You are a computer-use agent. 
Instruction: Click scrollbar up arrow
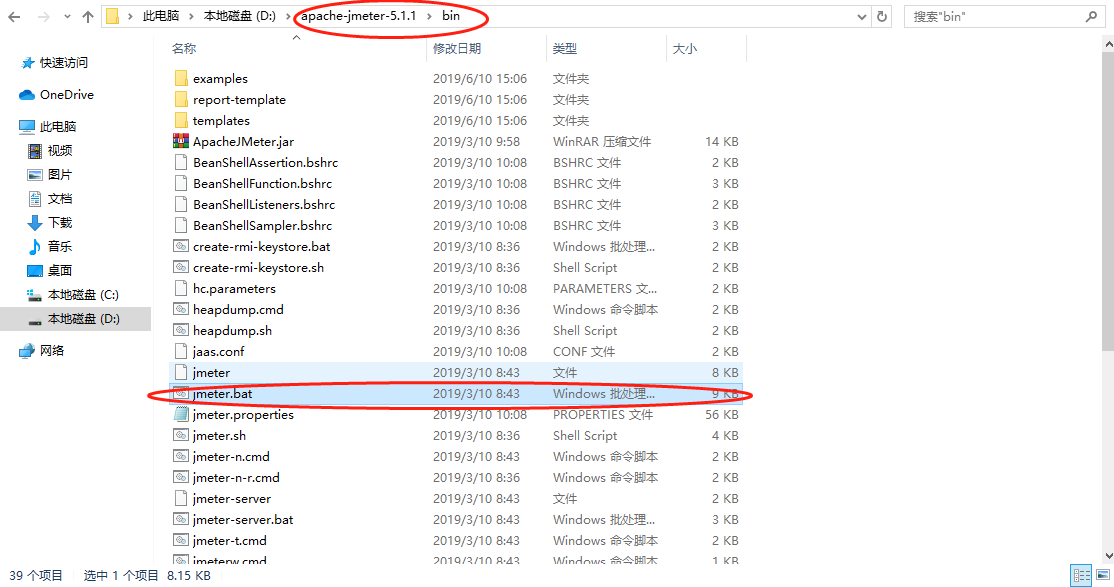point(1108,44)
